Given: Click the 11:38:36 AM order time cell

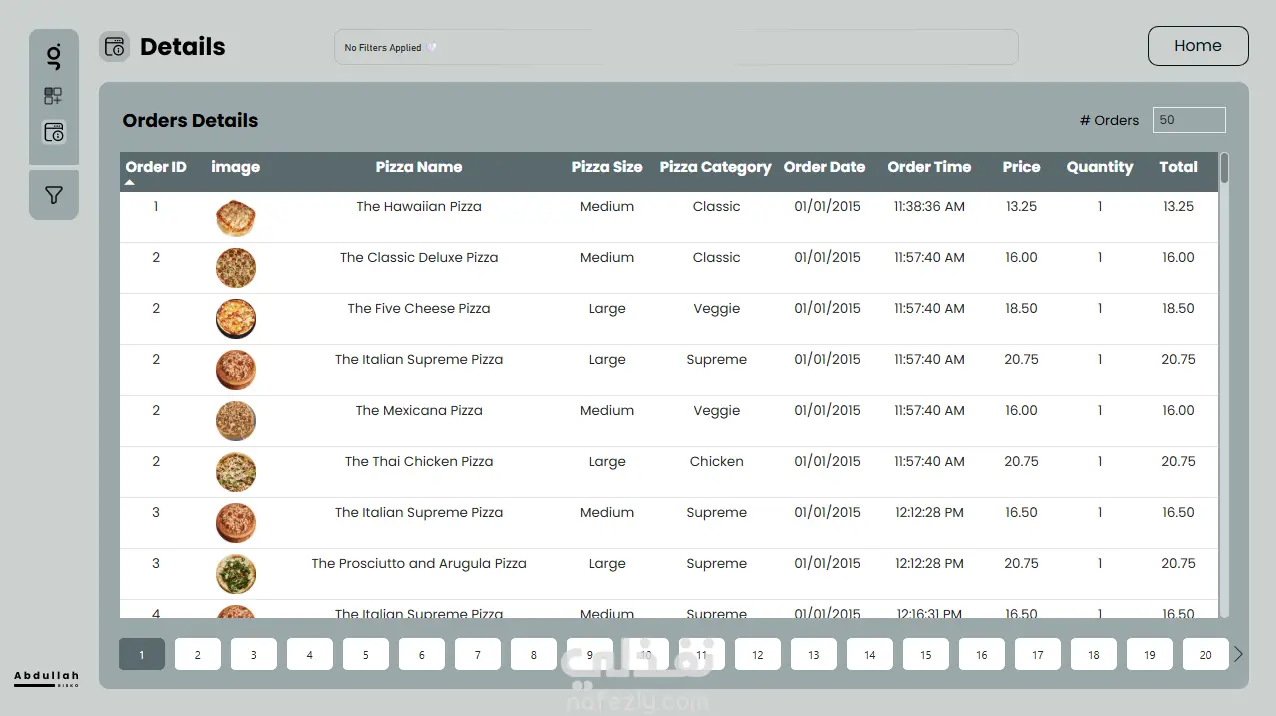Looking at the screenshot, I should pyautogui.click(x=930, y=207).
